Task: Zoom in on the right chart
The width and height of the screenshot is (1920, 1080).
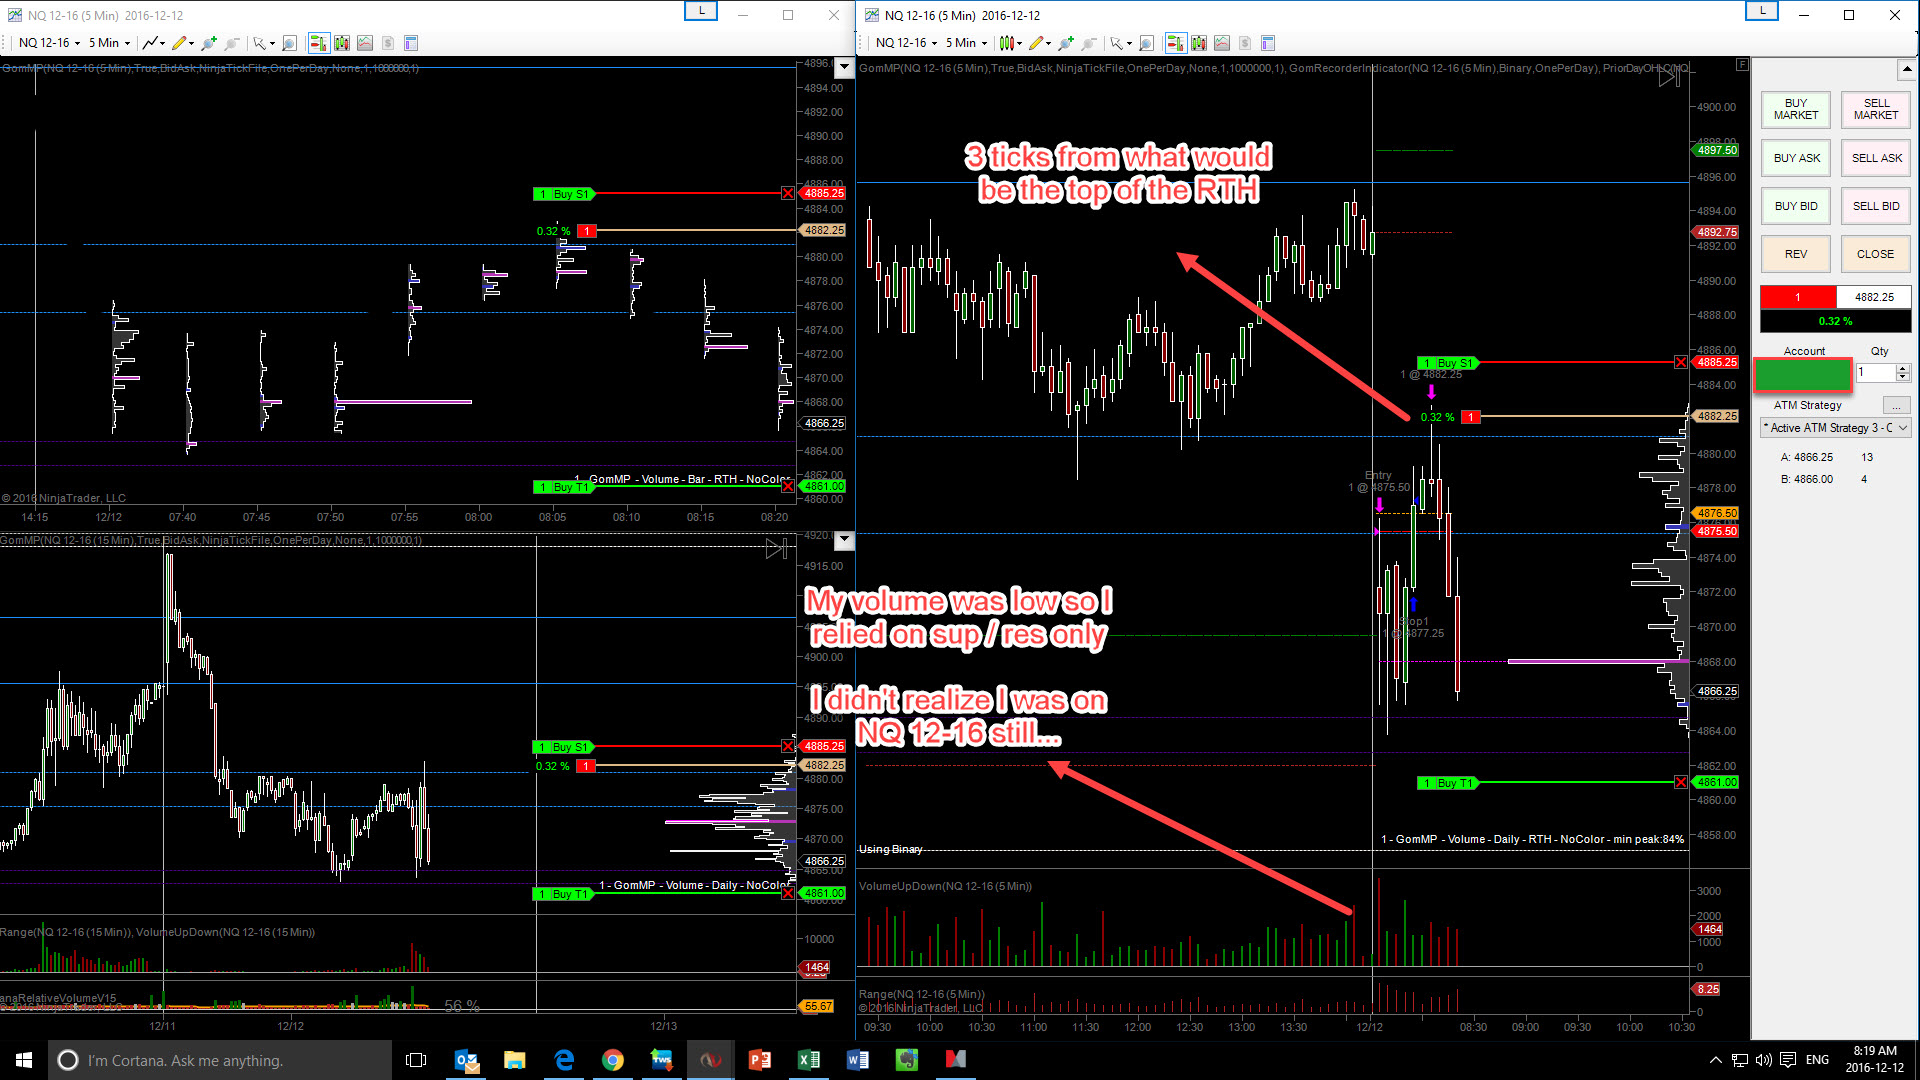Action: (1065, 43)
